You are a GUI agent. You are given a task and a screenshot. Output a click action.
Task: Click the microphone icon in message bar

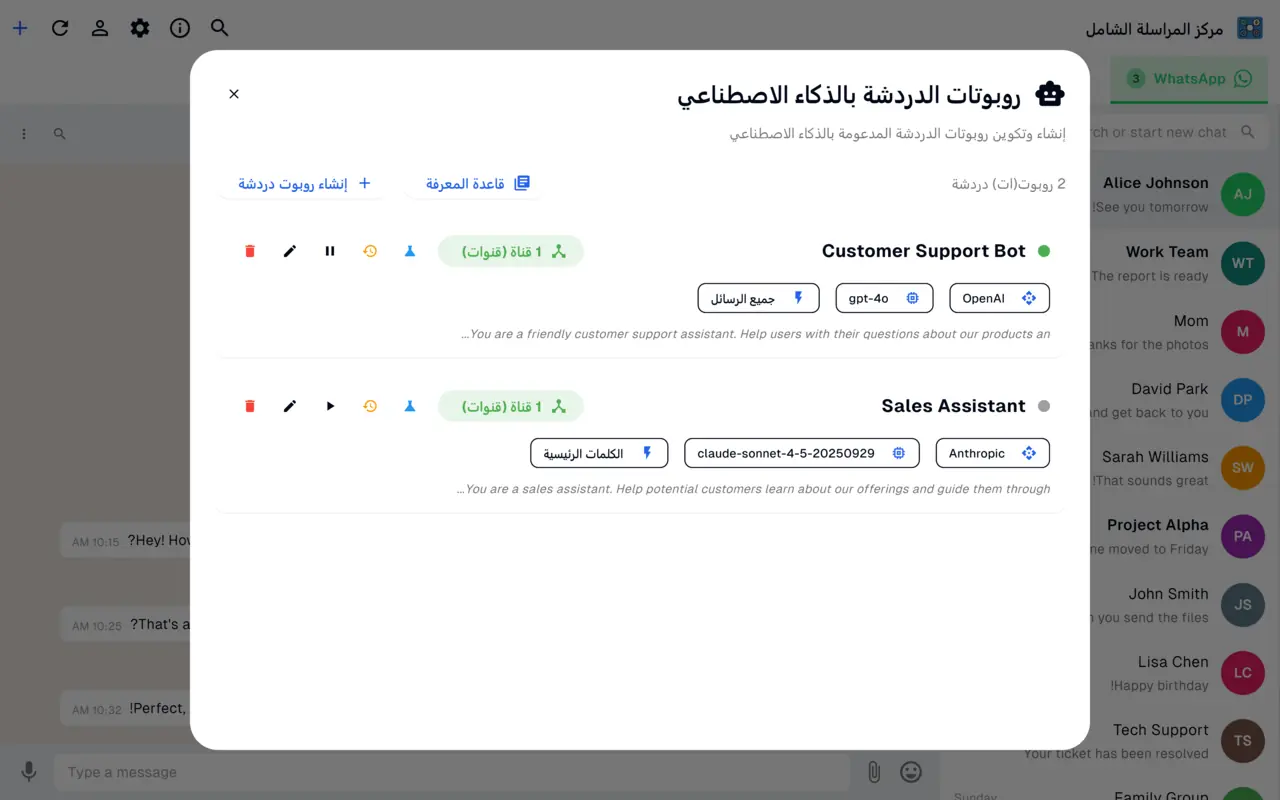coord(29,772)
